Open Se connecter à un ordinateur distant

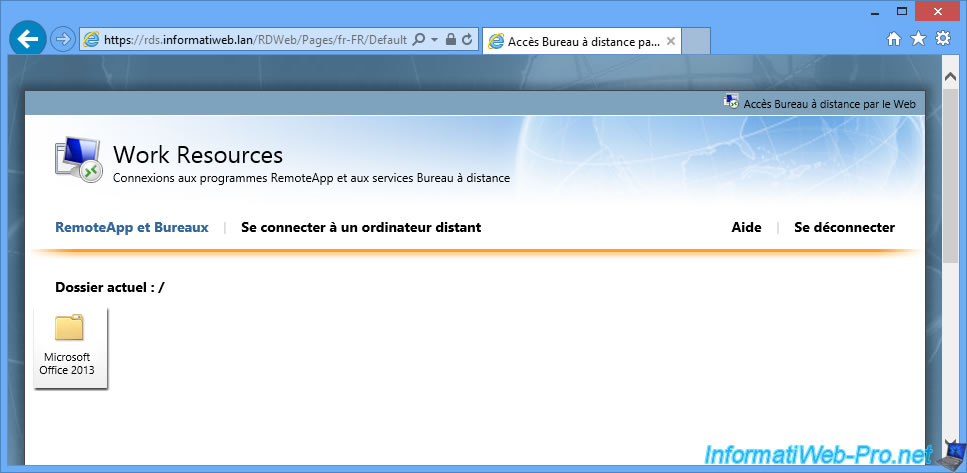[x=361, y=228]
